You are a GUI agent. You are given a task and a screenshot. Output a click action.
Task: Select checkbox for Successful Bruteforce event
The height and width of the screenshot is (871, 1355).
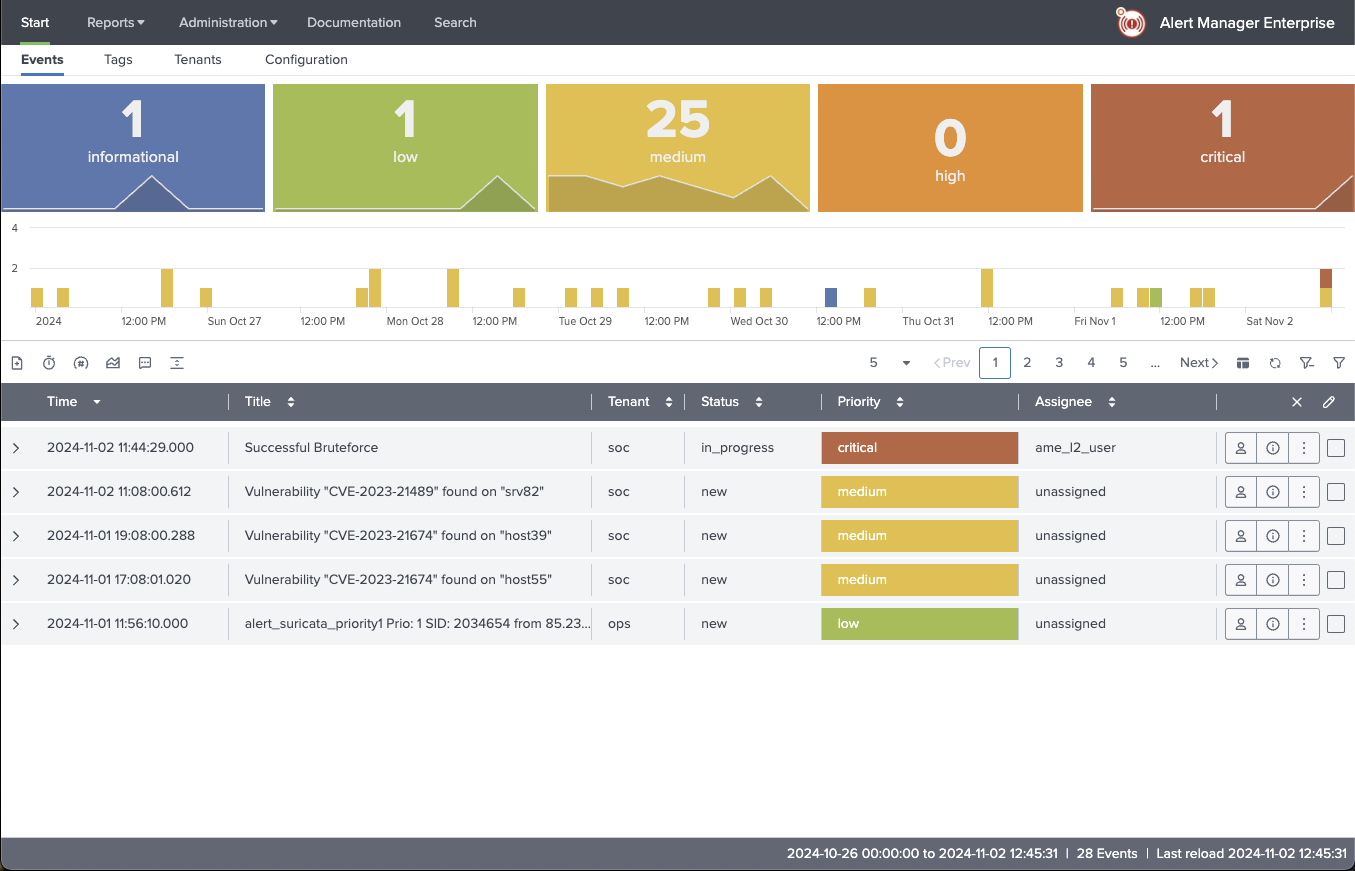click(x=1336, y=448)
